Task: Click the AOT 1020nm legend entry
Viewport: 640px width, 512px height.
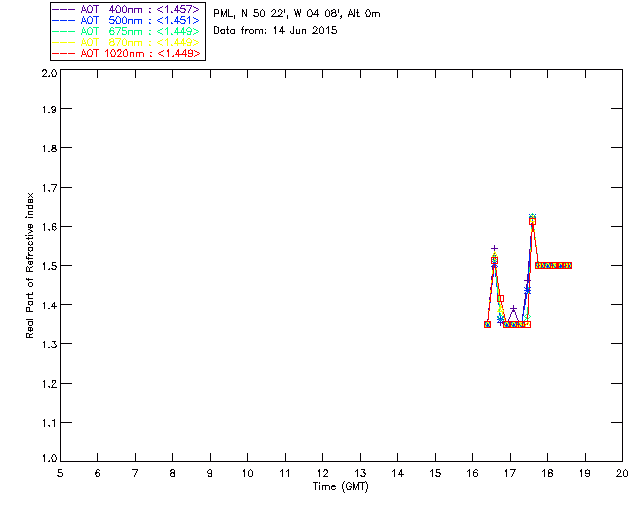Action: [126, 53]
